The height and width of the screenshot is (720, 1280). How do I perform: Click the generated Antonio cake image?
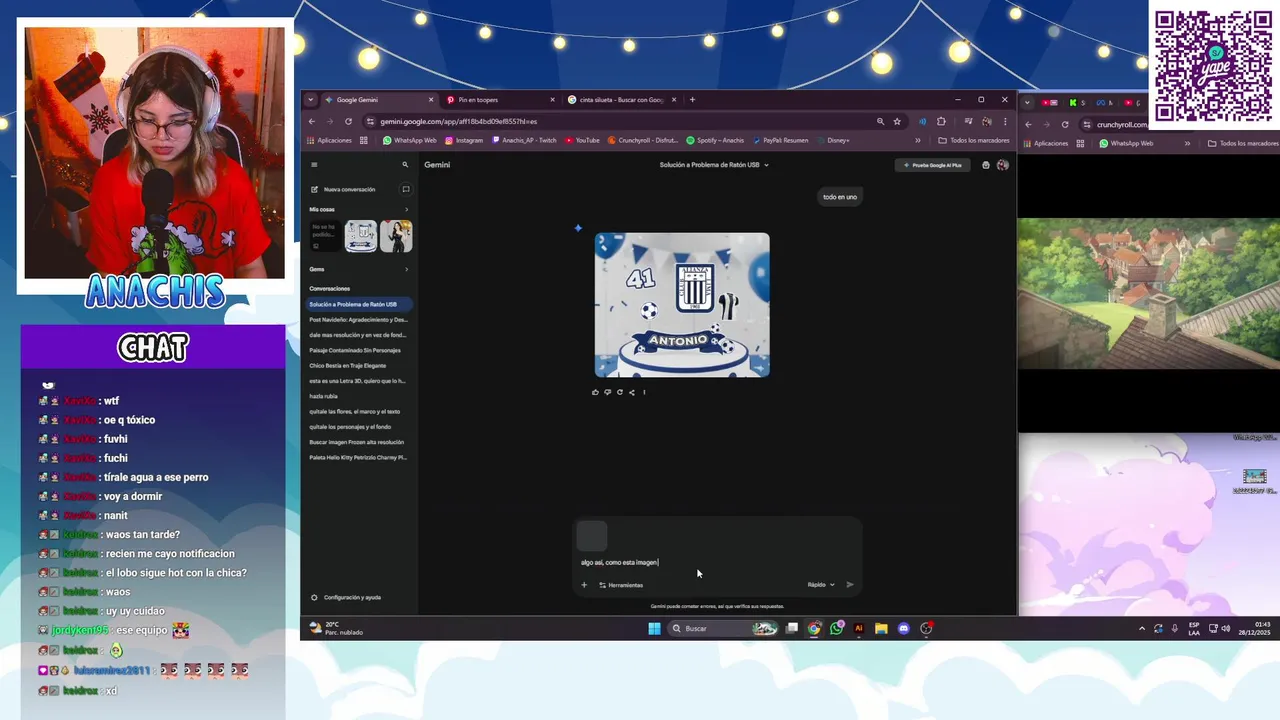tap(682, 305)
